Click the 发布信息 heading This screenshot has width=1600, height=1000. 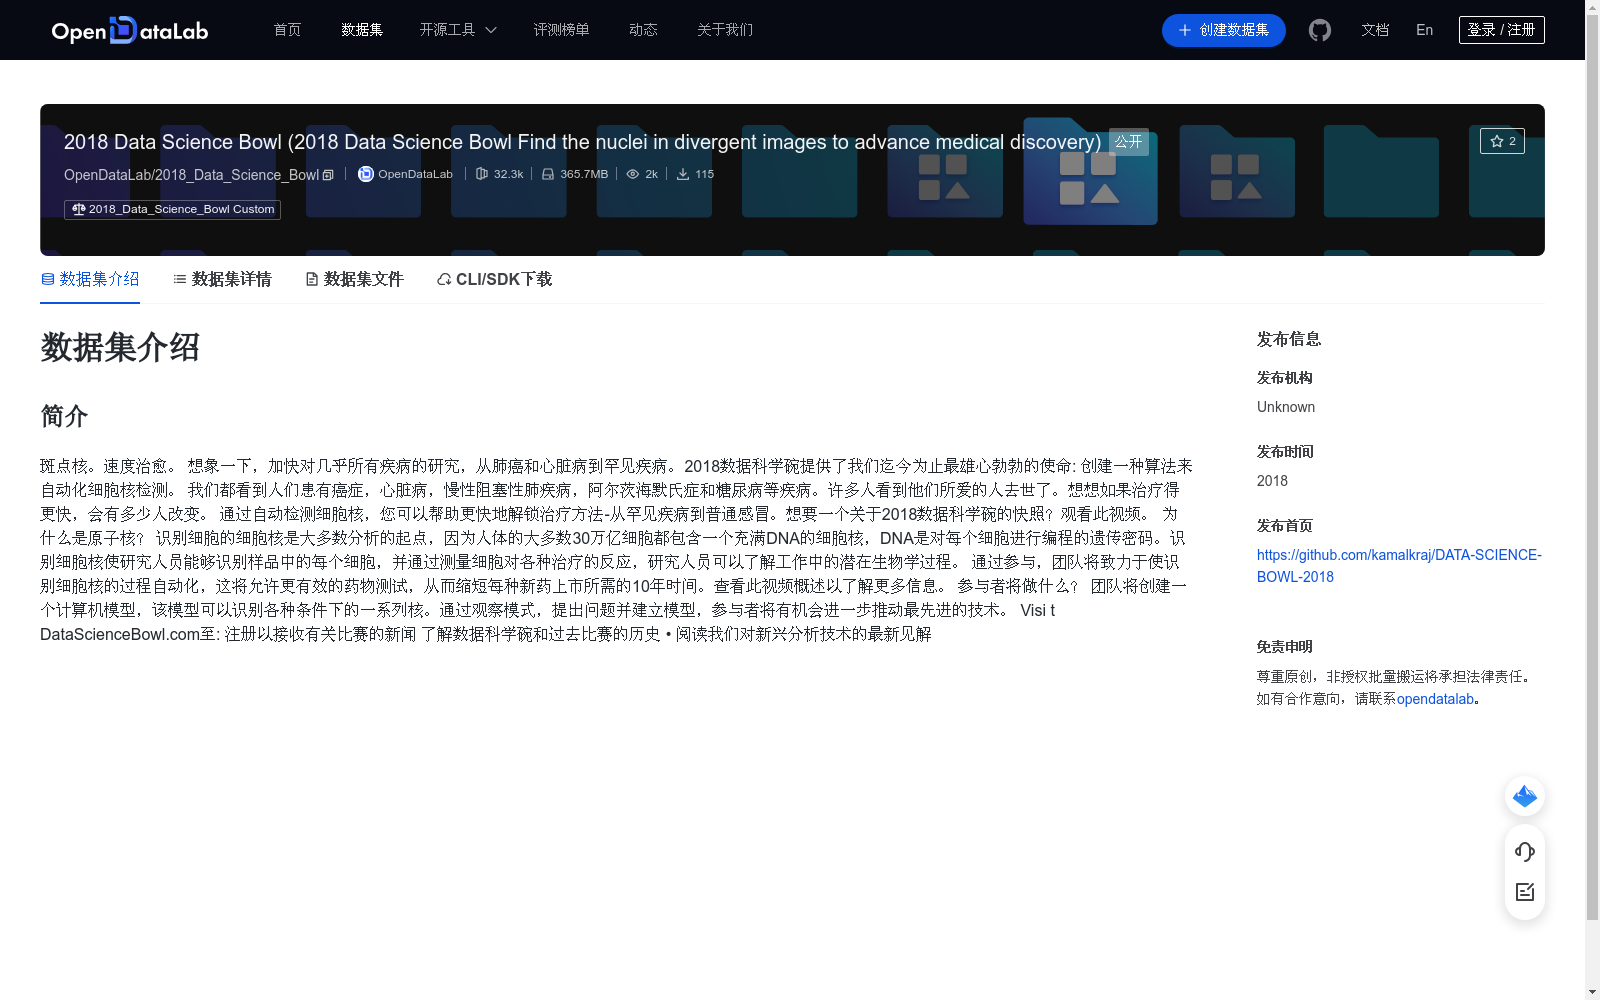point(1289,339)
